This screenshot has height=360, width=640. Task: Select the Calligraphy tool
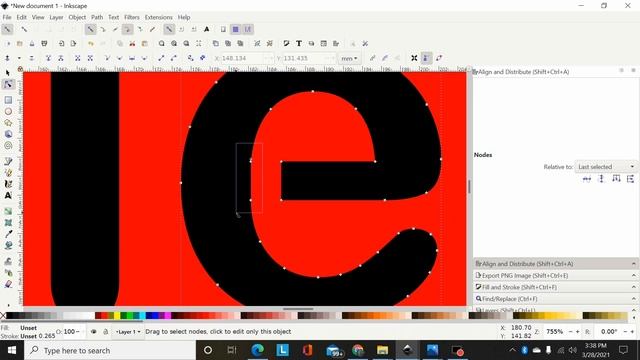8,184
